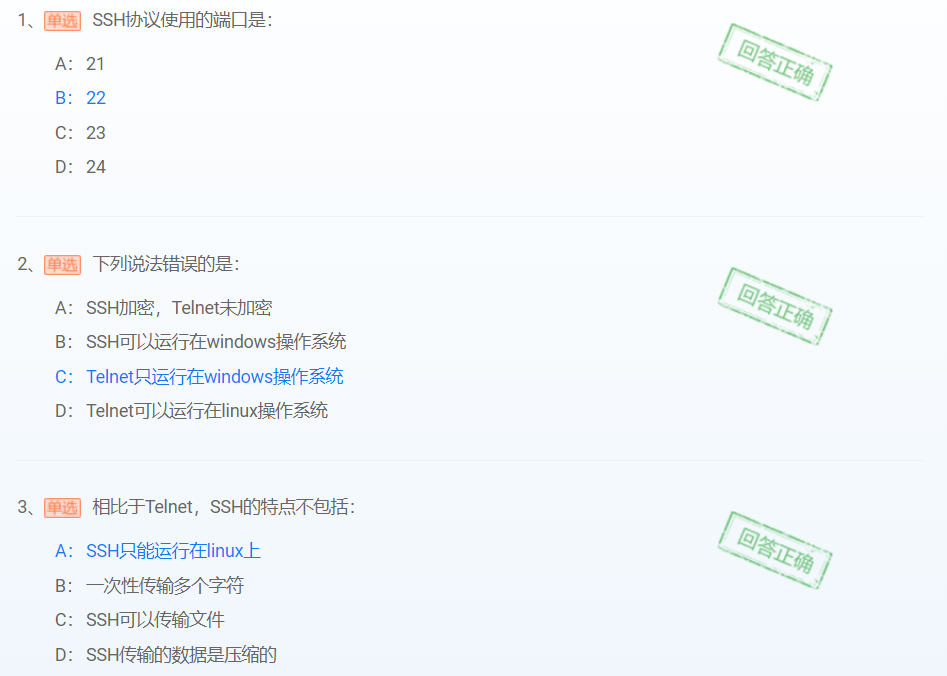Select option C: 23 in question 1

[x=80, y=133]
